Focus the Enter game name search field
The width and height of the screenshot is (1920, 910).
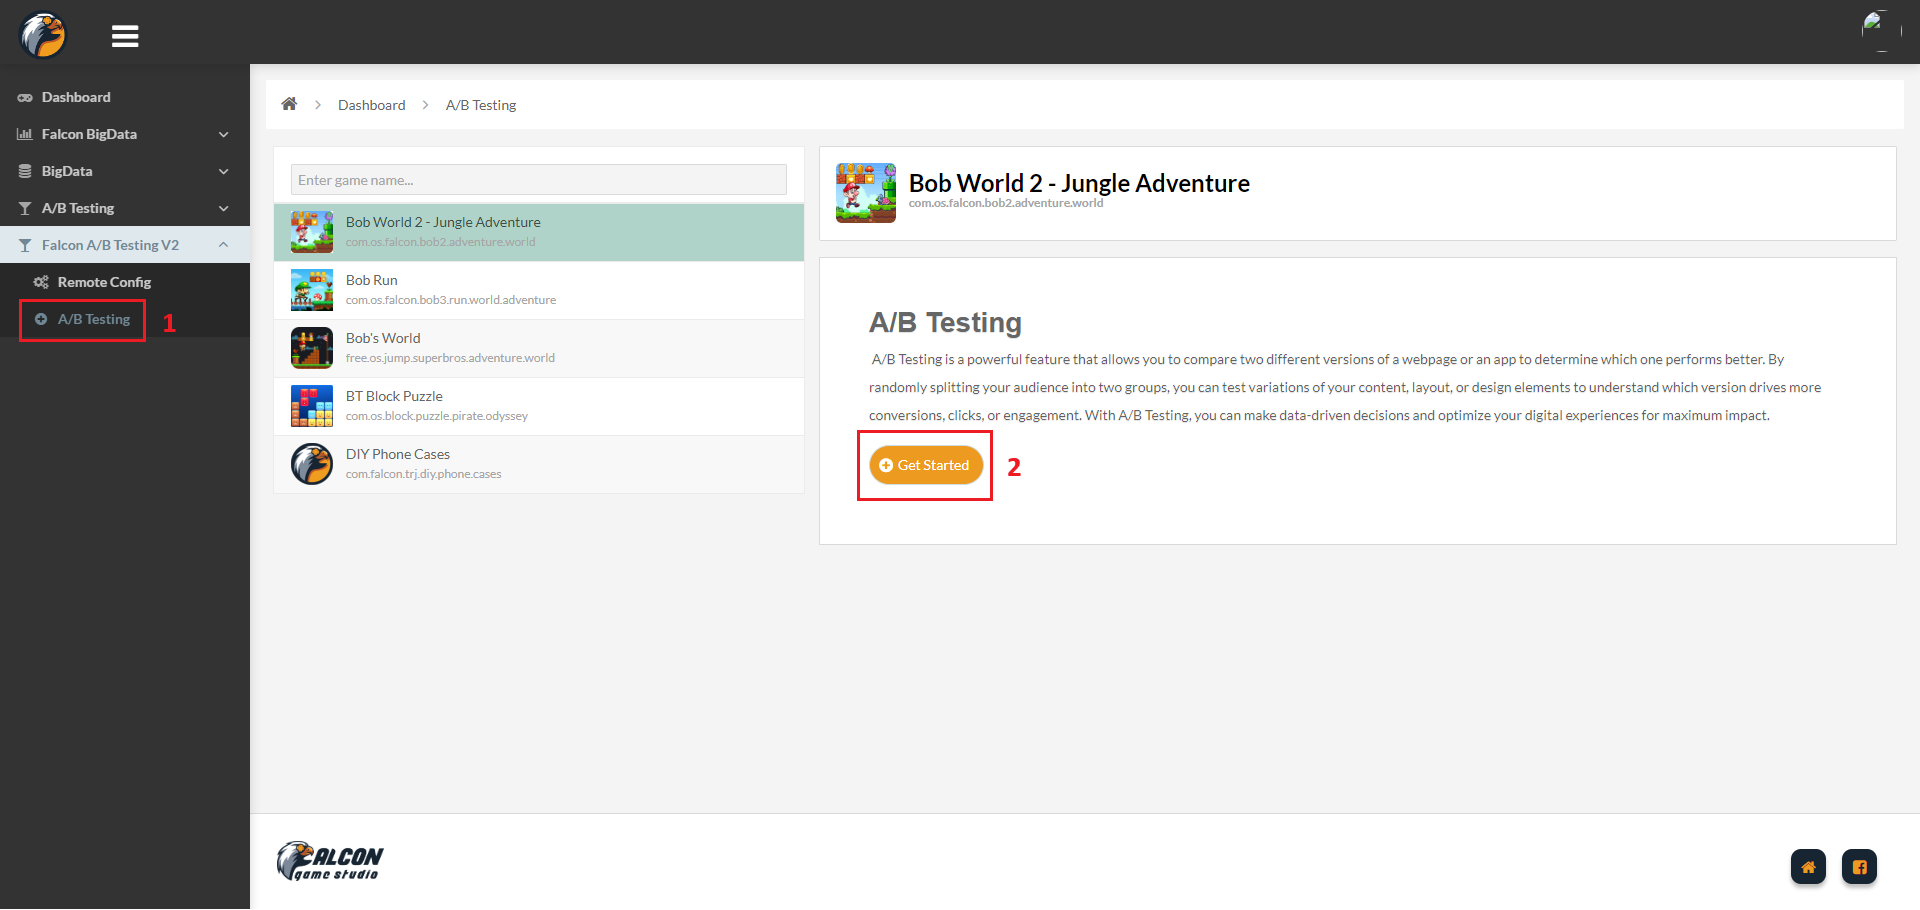[539, 180]
